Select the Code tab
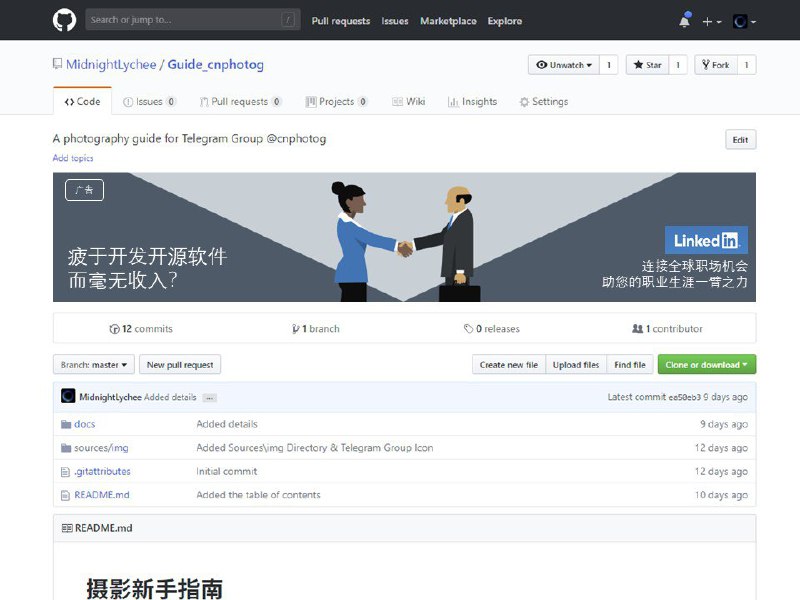Screen dimensions: 800x600 [82, 101]
